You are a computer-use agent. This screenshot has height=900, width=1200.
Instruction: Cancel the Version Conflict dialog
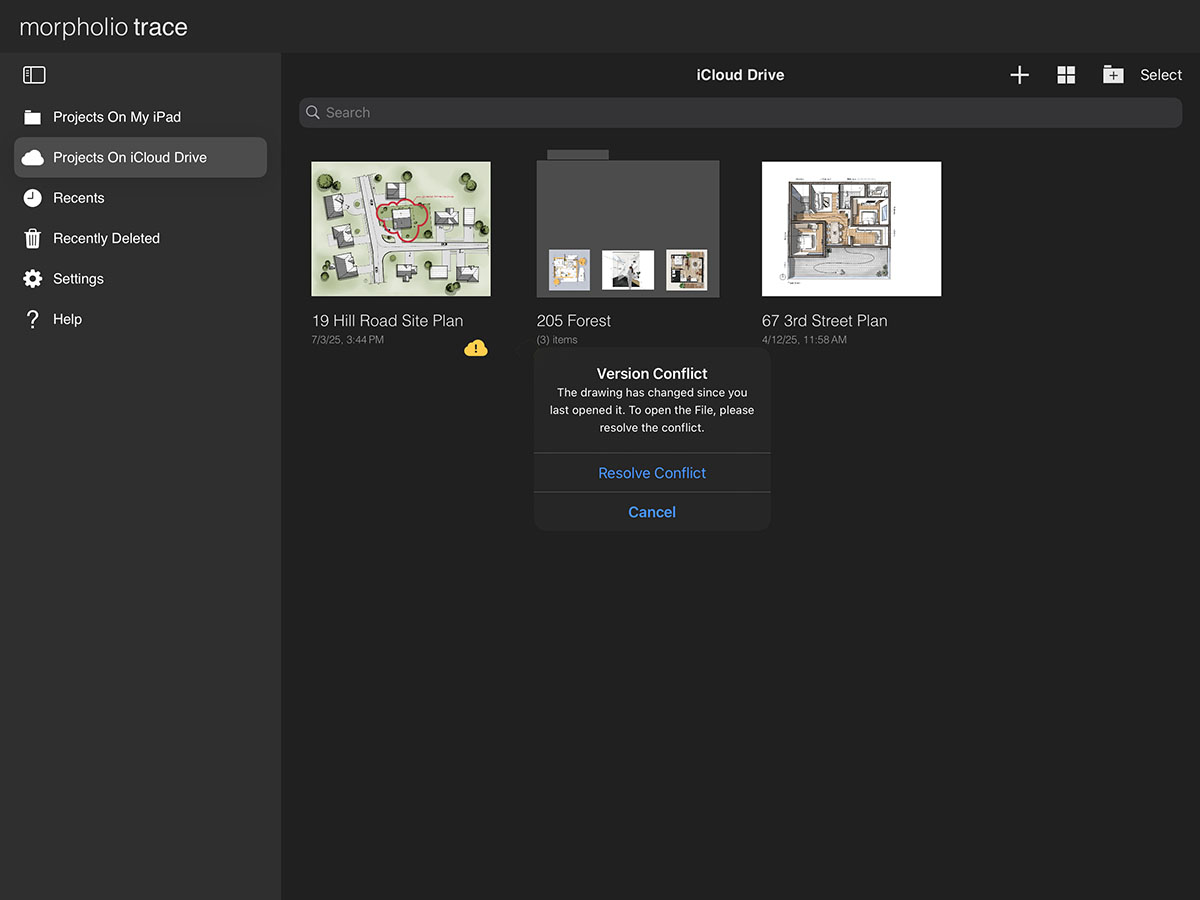(652, 512)
